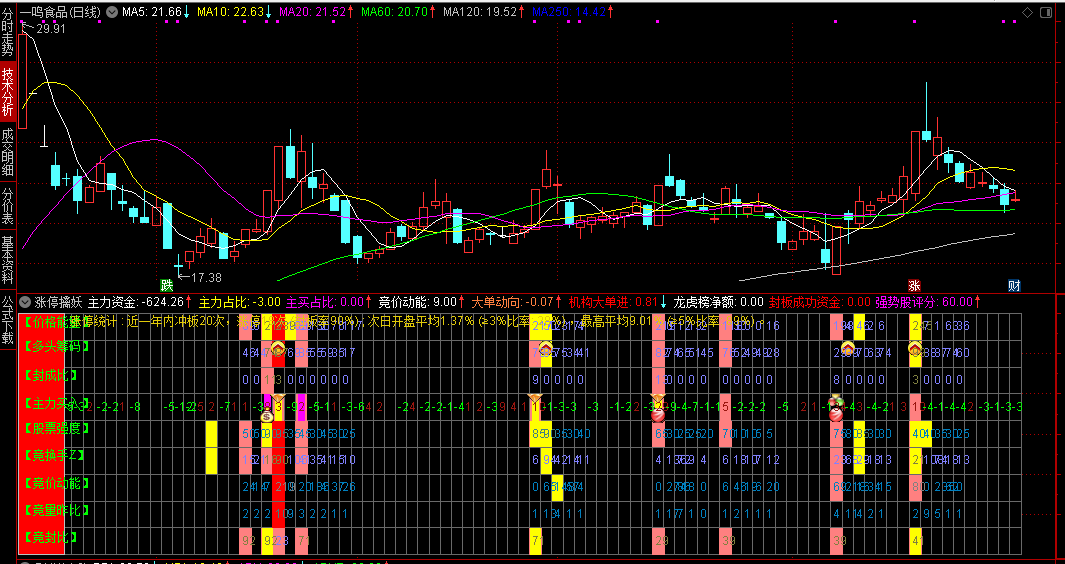
Task: Click the 强势股评分 indicator value label
Action: 923,301
